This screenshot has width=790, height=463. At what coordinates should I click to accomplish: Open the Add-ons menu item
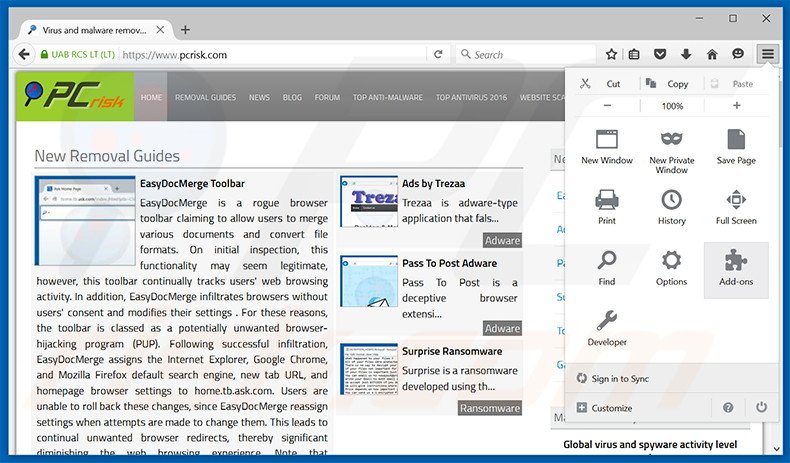point(736,270)
